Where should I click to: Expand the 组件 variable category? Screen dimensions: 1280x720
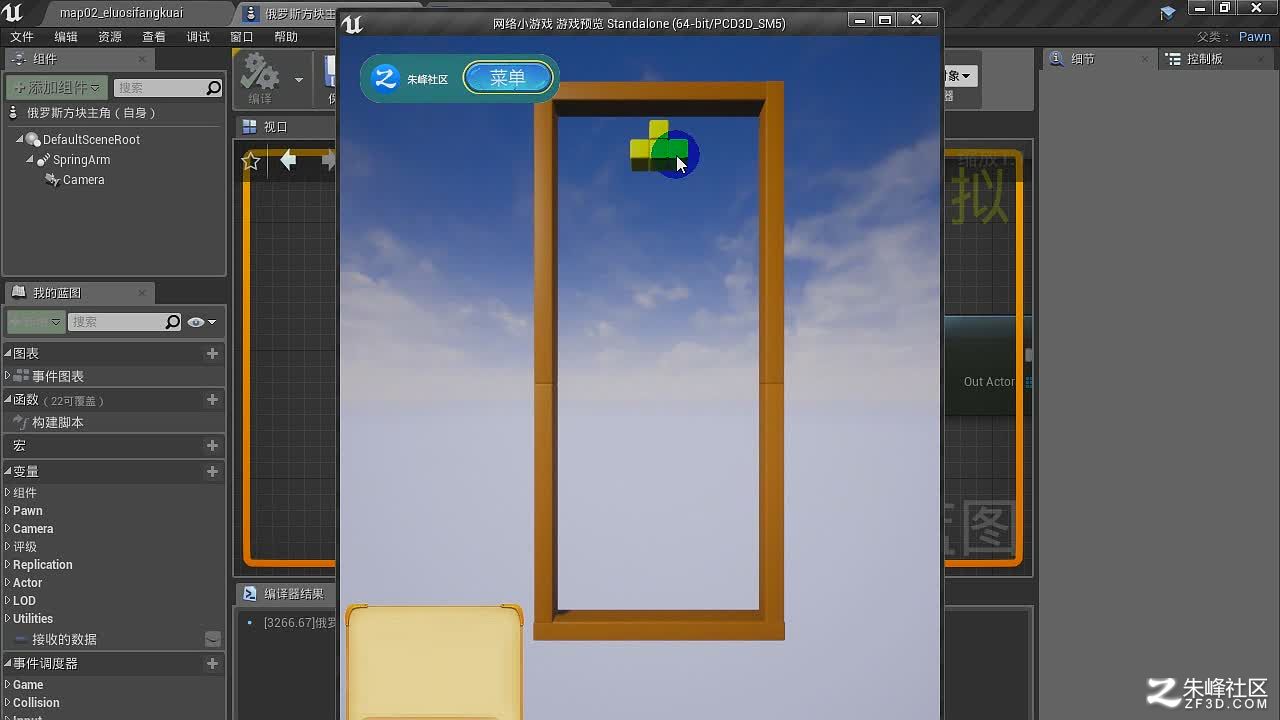click(8, 492)
